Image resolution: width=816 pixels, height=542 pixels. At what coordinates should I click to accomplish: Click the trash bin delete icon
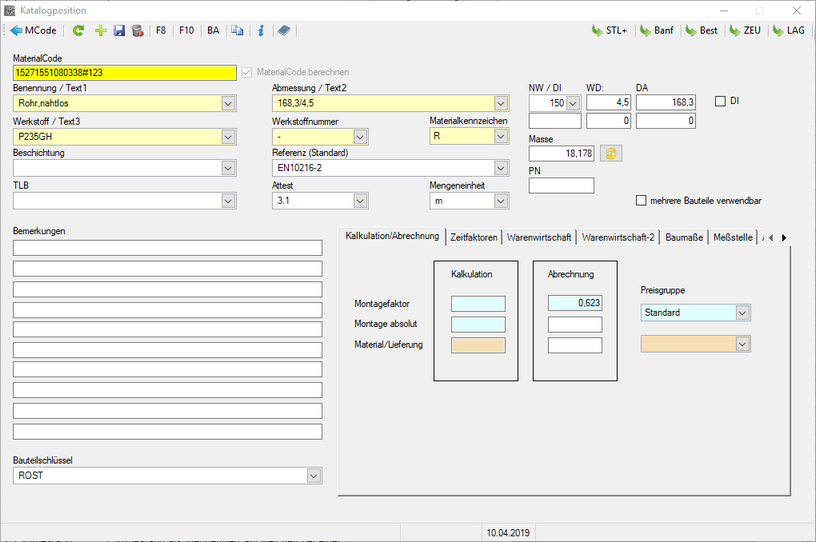[137, 31]
